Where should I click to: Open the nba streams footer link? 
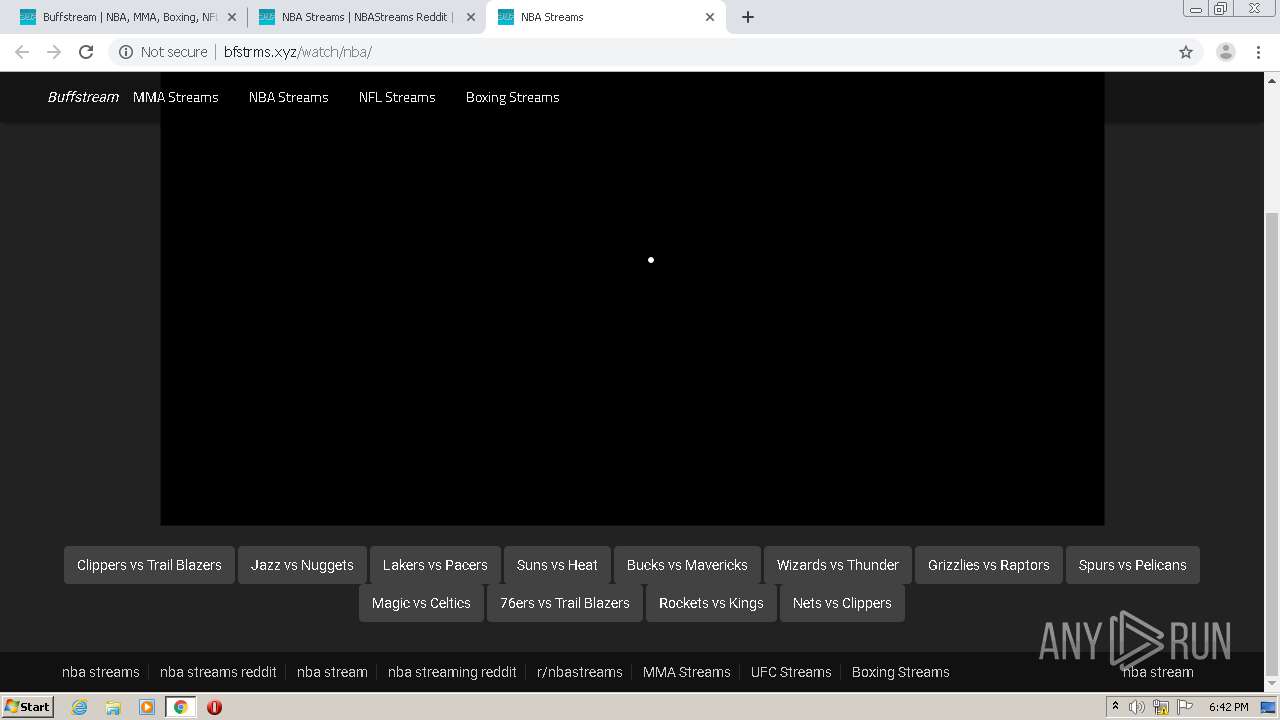pos(101,672)
